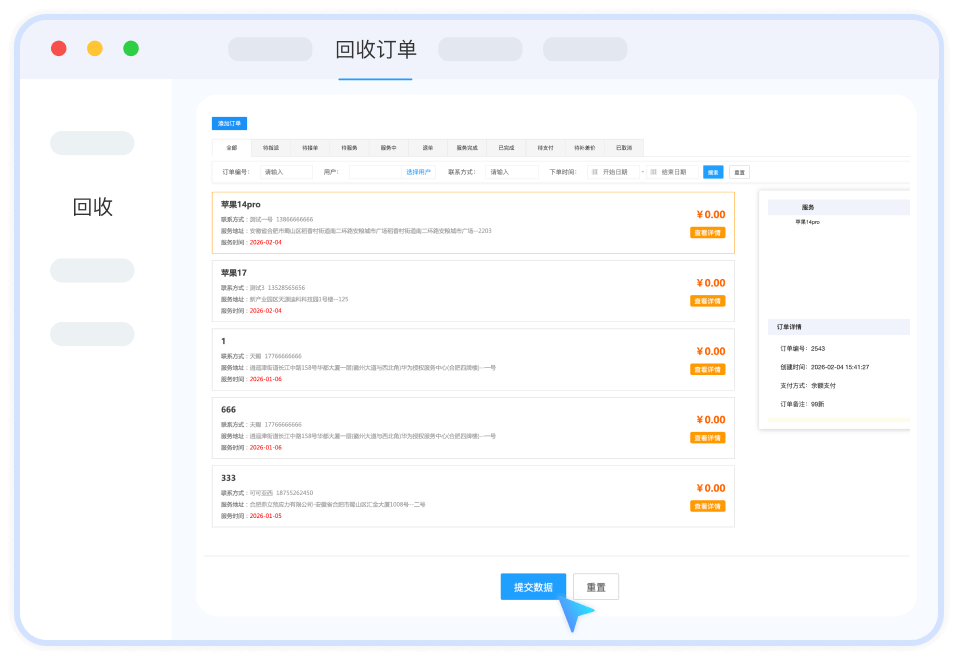
Task: Select the 已完成 tab
Action: tap(506, 148)
